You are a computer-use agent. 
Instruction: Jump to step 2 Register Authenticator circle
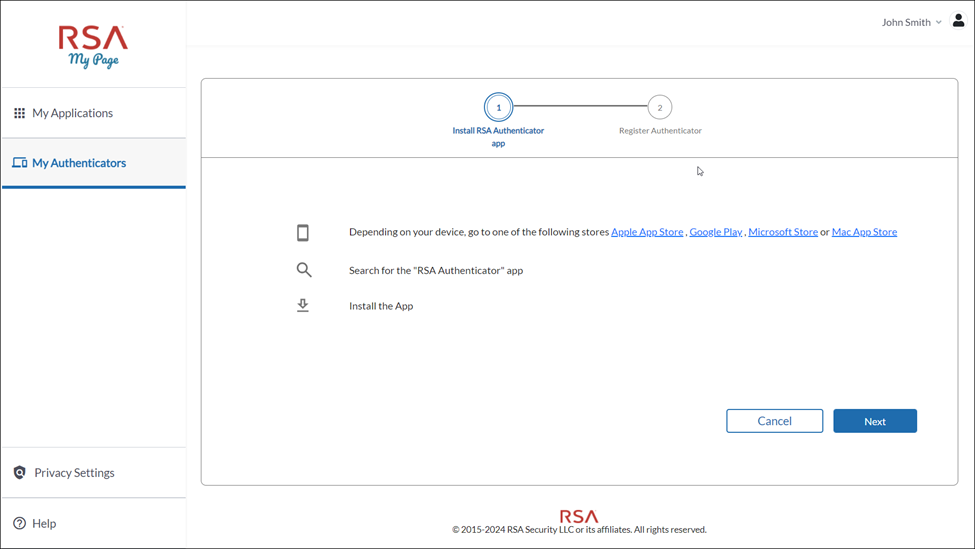[x=659, y=107]
